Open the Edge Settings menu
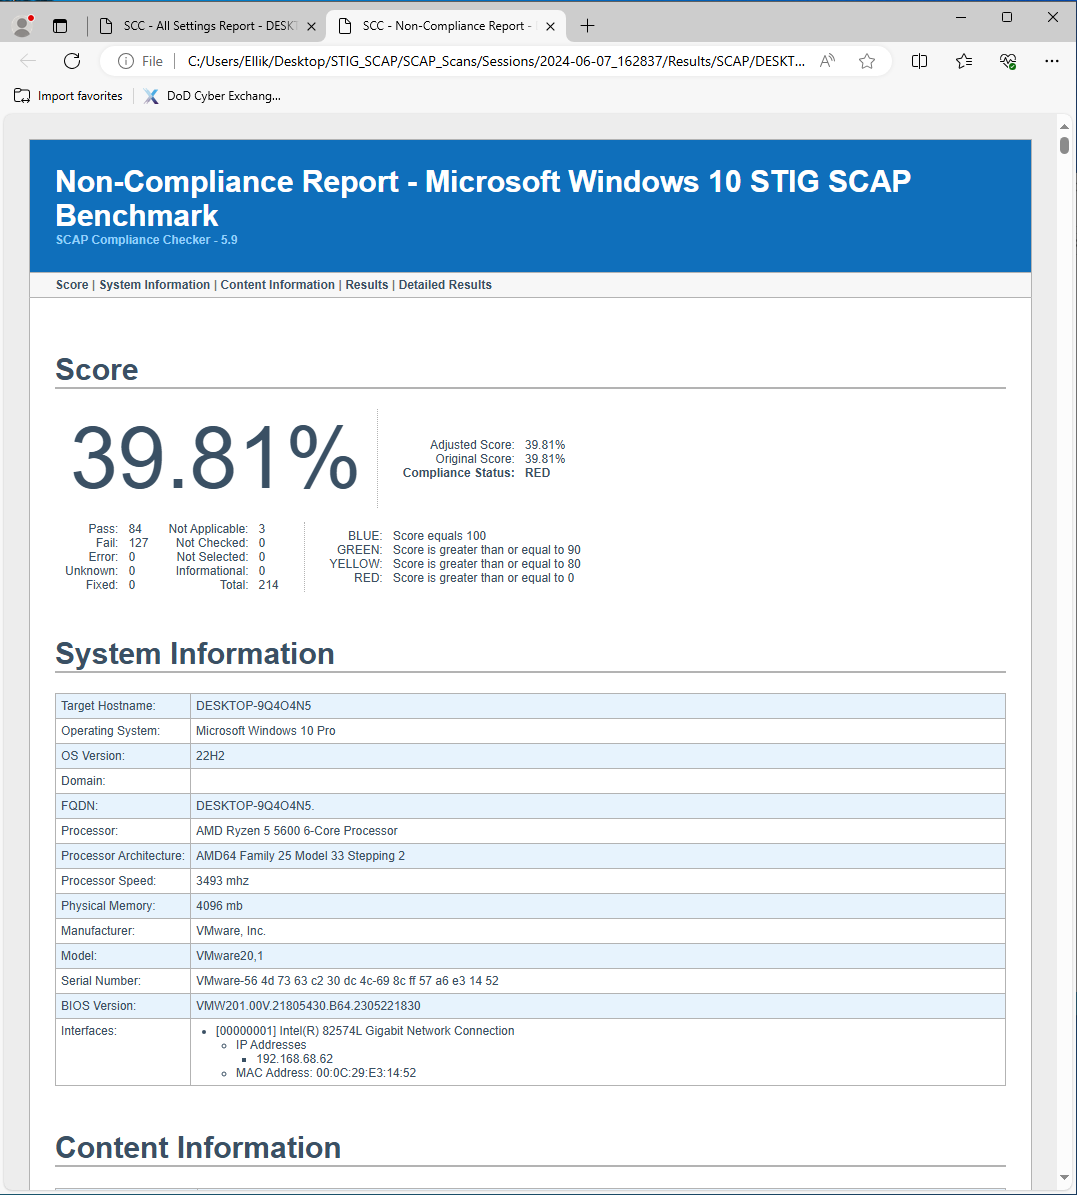Screen dimensions: 1077x1195 [x=1052, y=61]
